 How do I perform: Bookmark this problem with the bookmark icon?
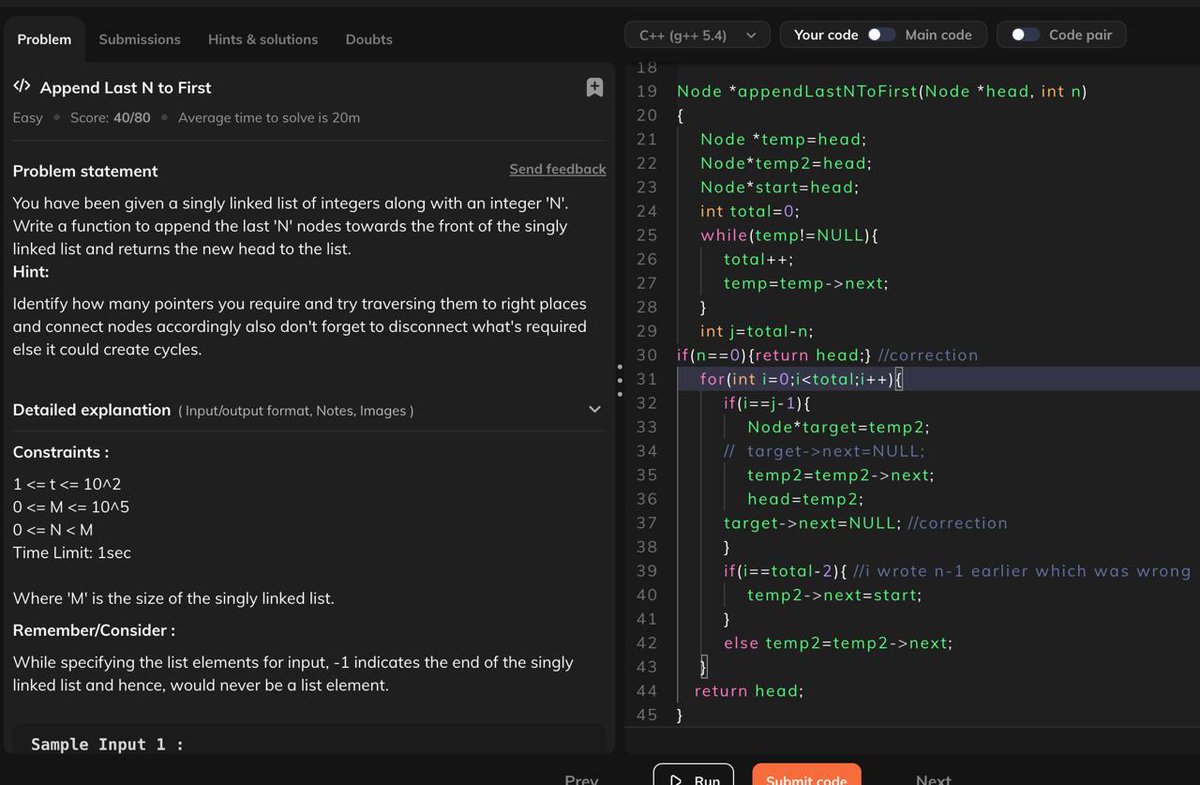coord(594,88)
